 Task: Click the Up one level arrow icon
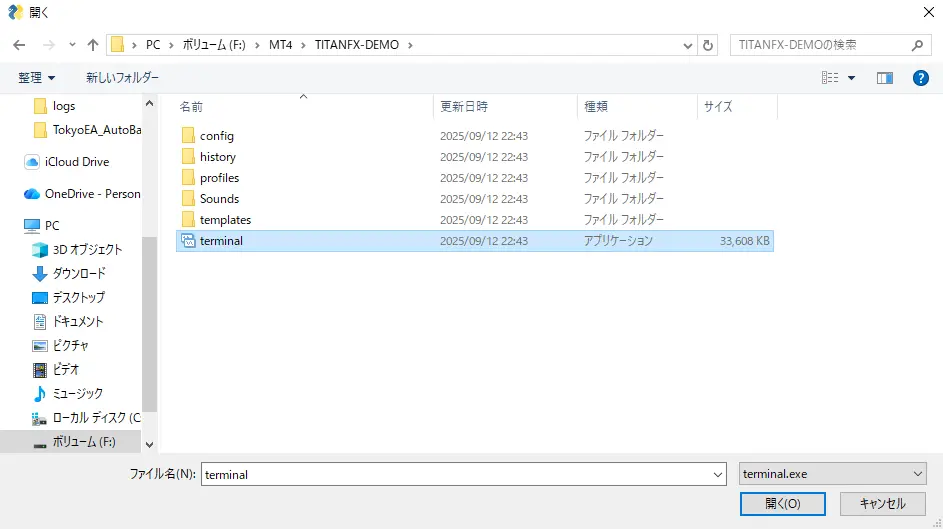pos(93,45)
